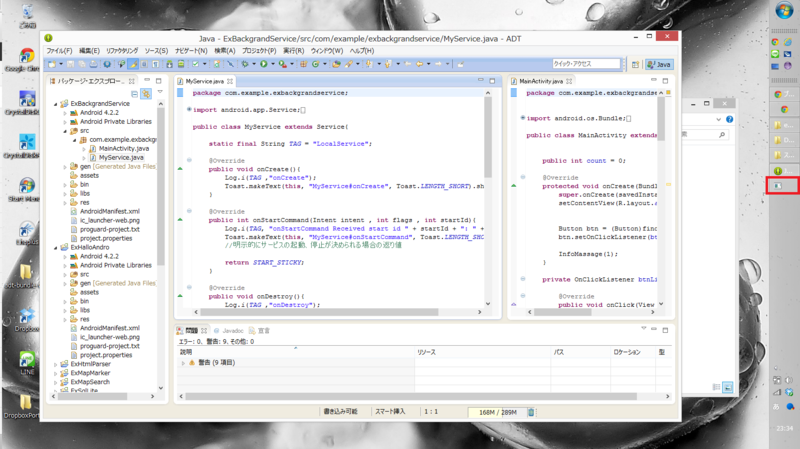Sort problems by ロケーション column header
This screenshot has width=800, height=449.
pyautogui.click(x=633, y=352)
